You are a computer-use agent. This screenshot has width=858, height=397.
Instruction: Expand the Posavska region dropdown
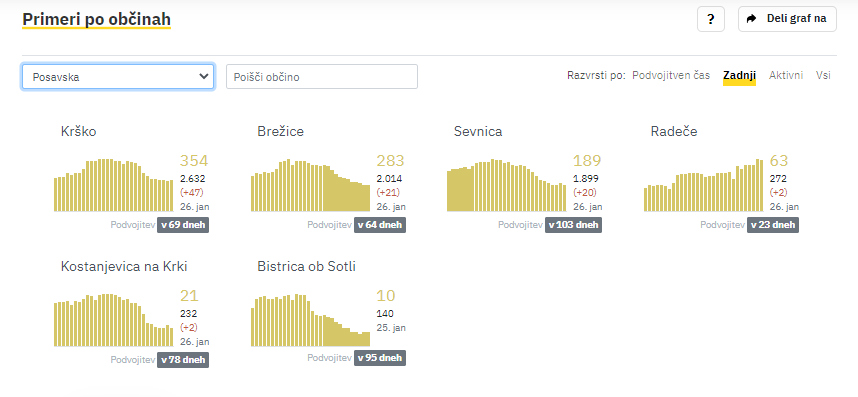tap(118, 77)
